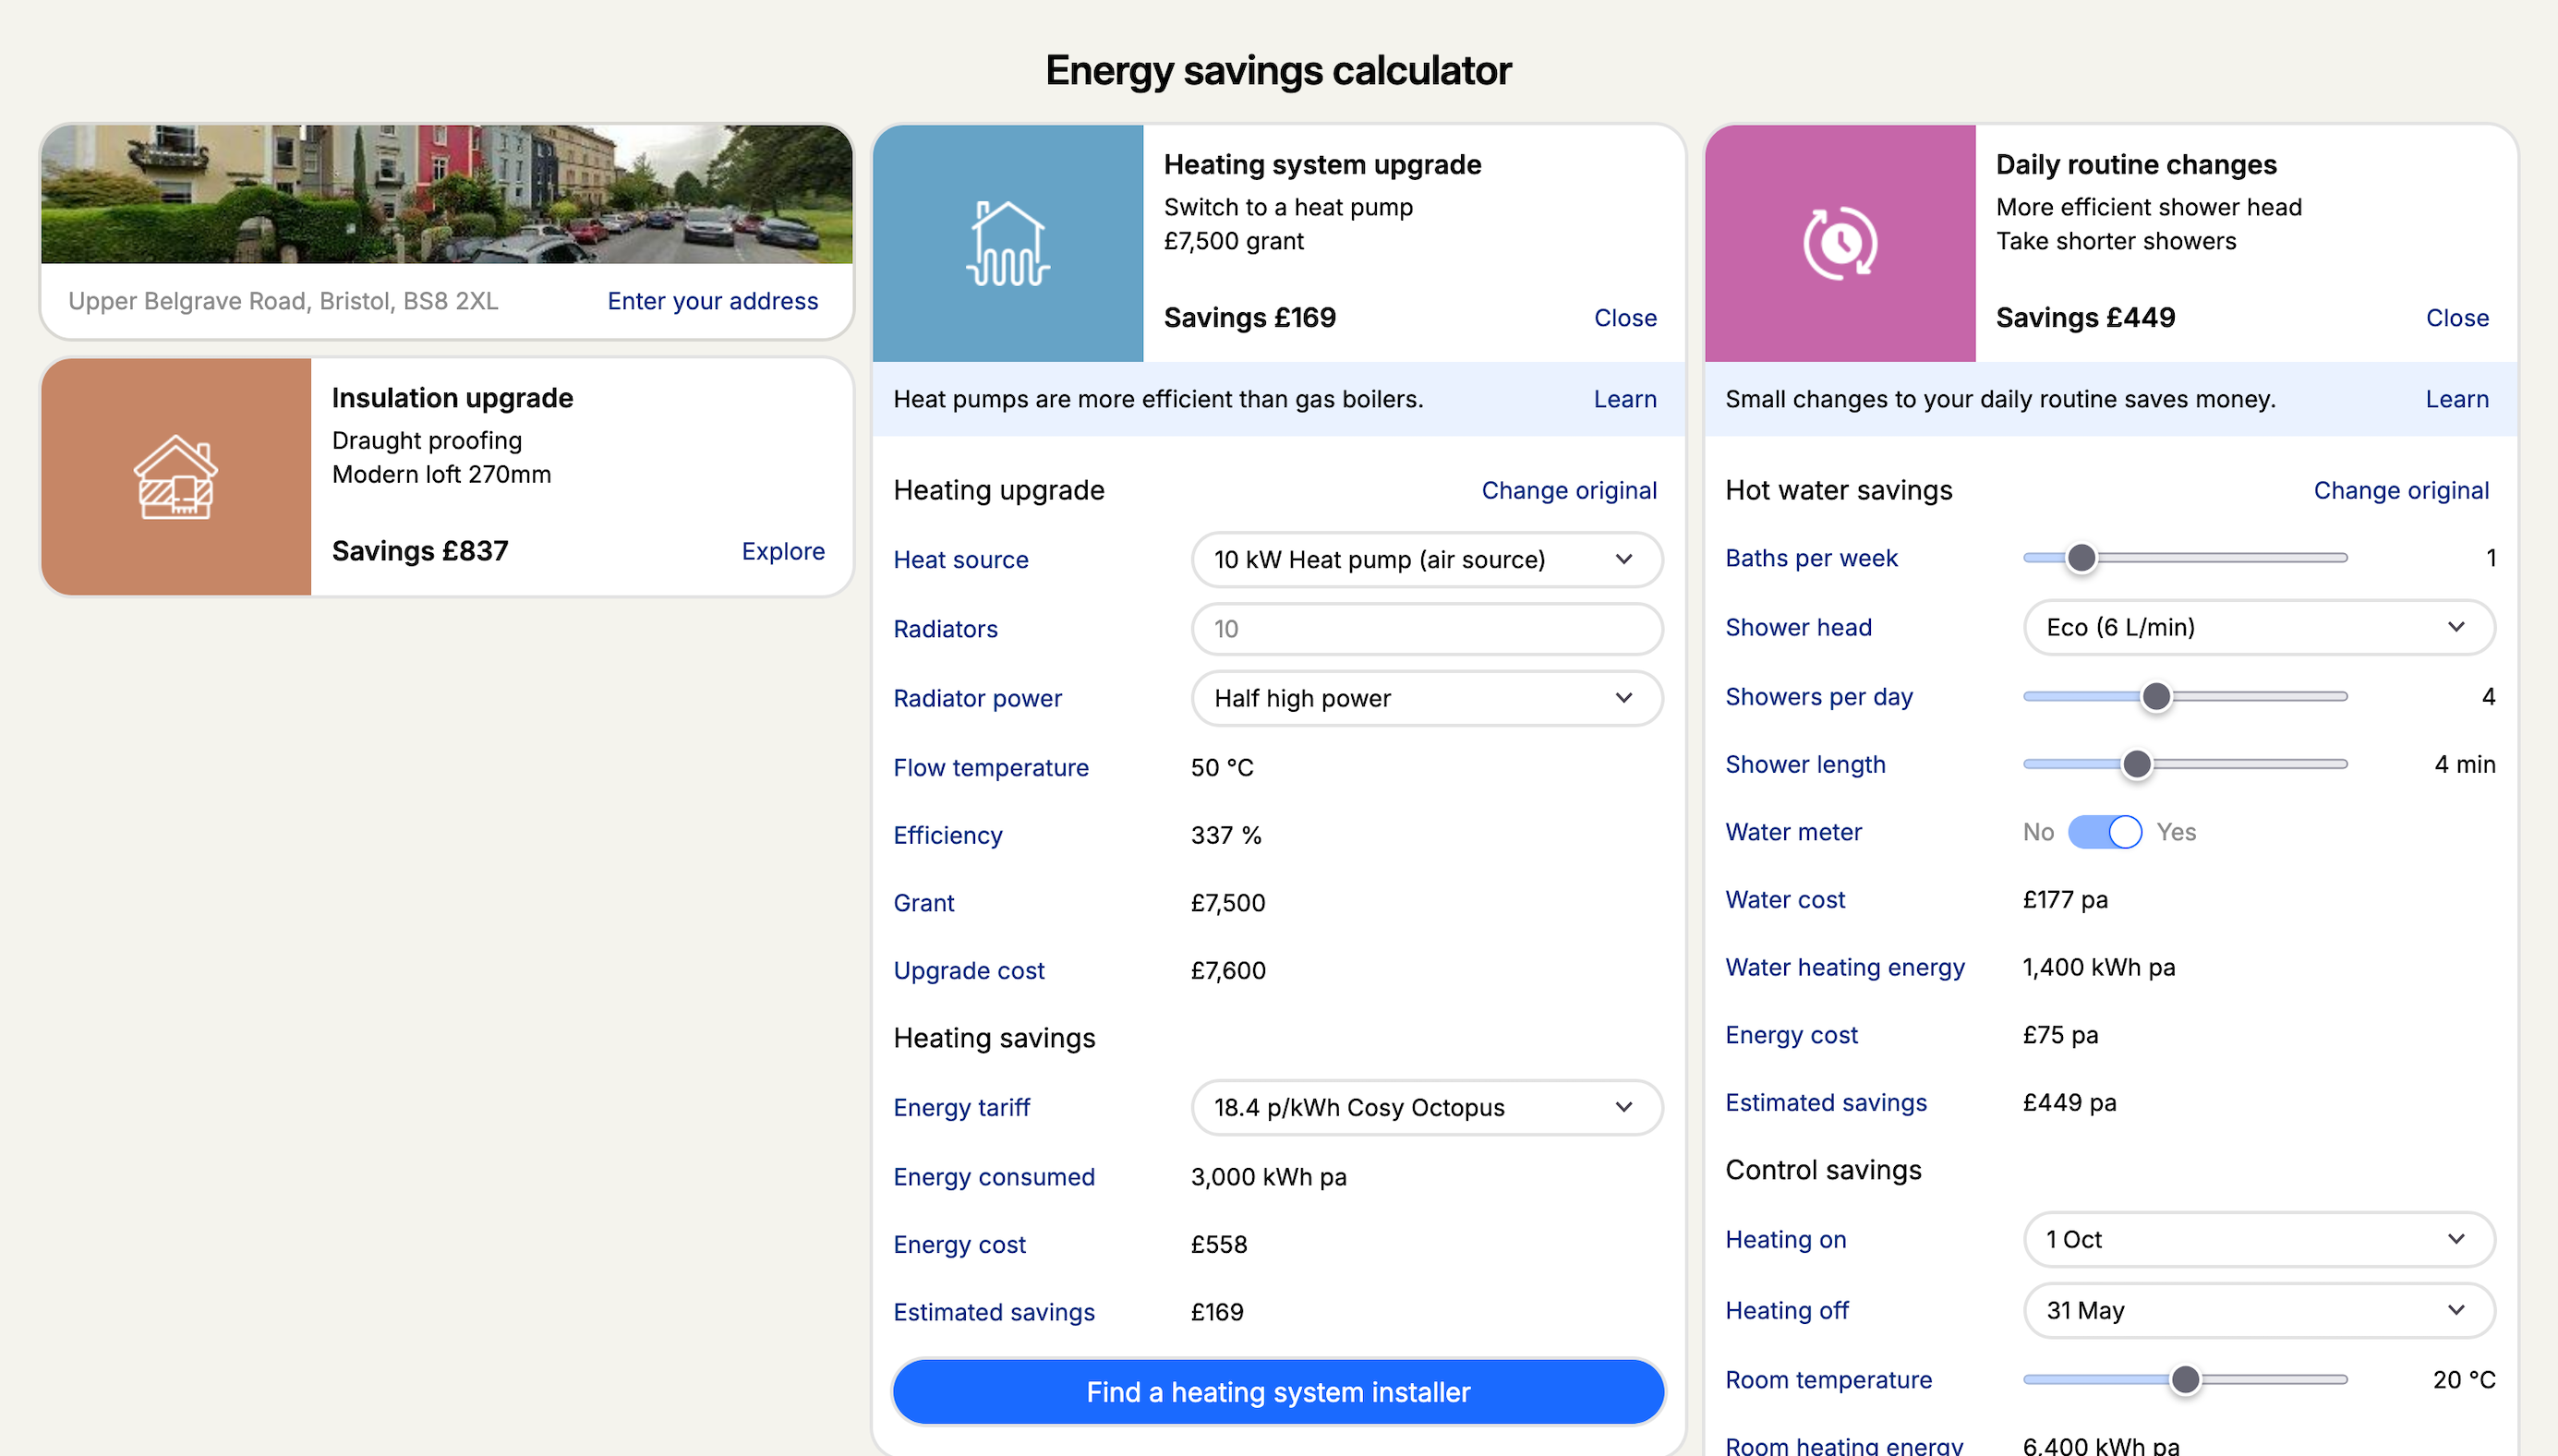Select the Shower head dropdown
This screenshot has width=2558, height=1456.
click(x=2258, y=627)
